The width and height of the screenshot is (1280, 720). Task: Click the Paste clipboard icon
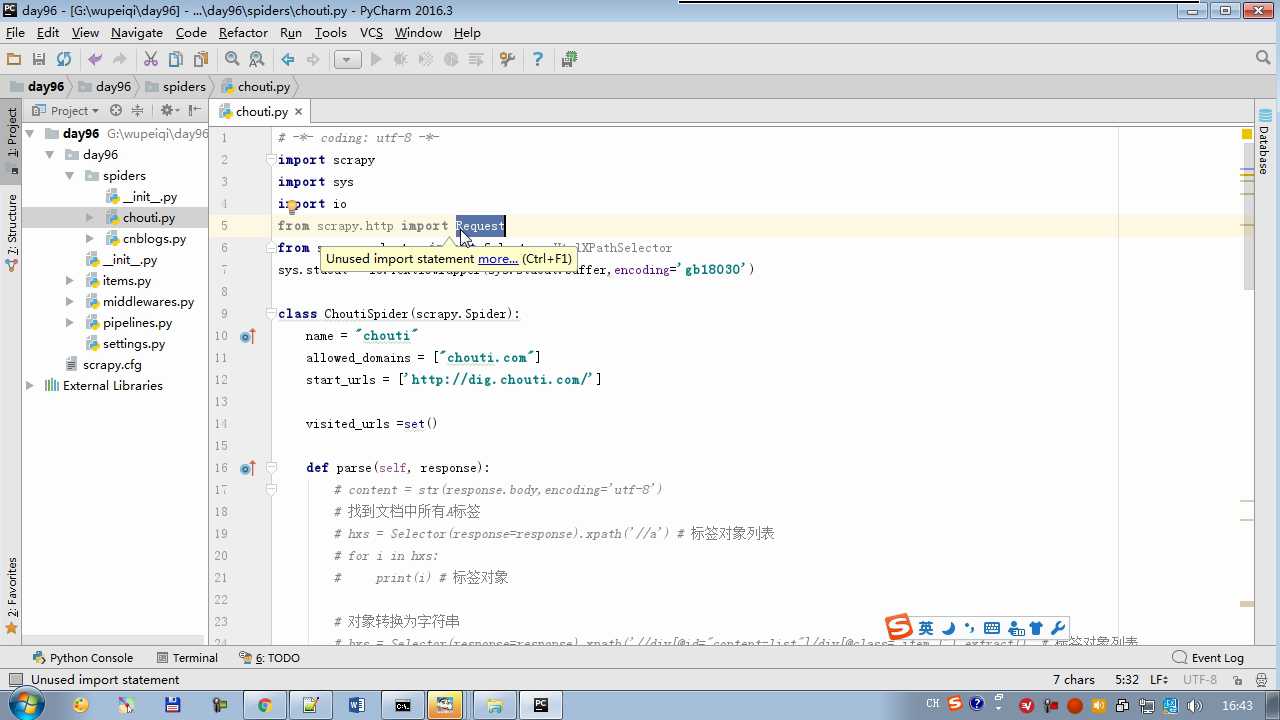(x=201, y=60)
